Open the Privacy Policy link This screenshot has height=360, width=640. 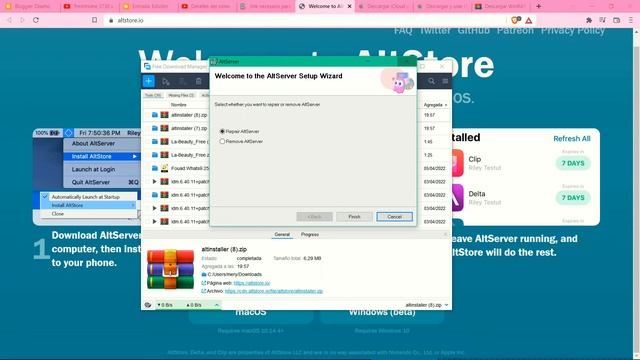tap(573, 31)
